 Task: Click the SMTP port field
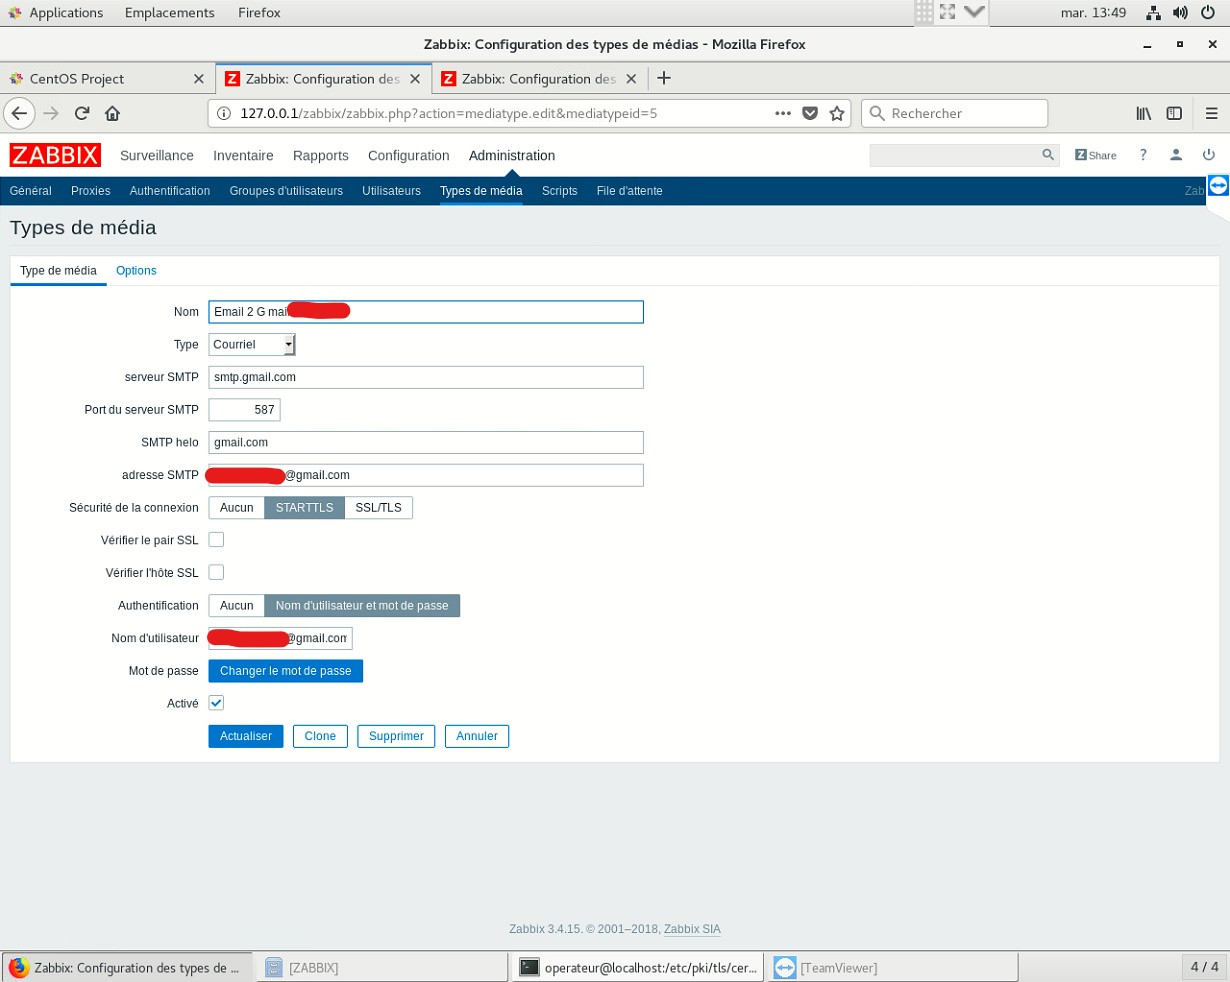click(245, 410)
